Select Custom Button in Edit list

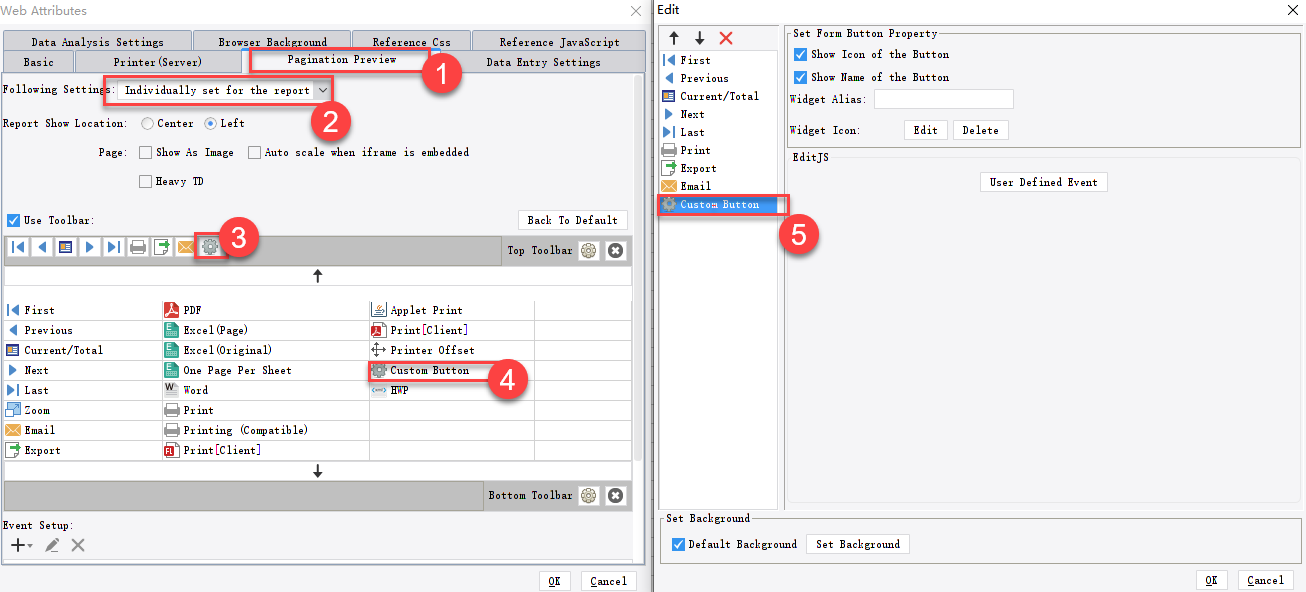coord(718,204)
